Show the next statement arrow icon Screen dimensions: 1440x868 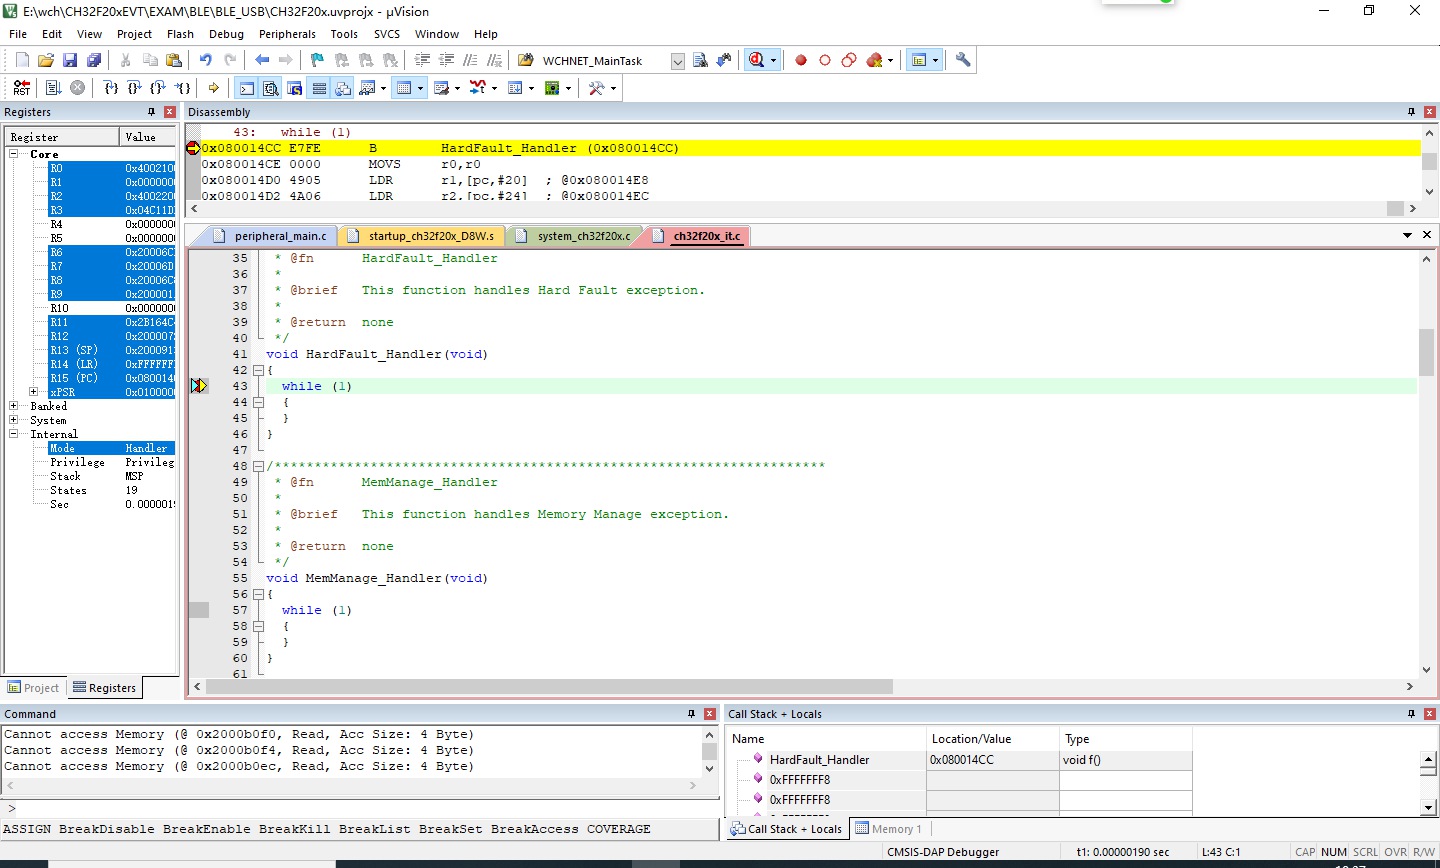click(x=213, y=88)
